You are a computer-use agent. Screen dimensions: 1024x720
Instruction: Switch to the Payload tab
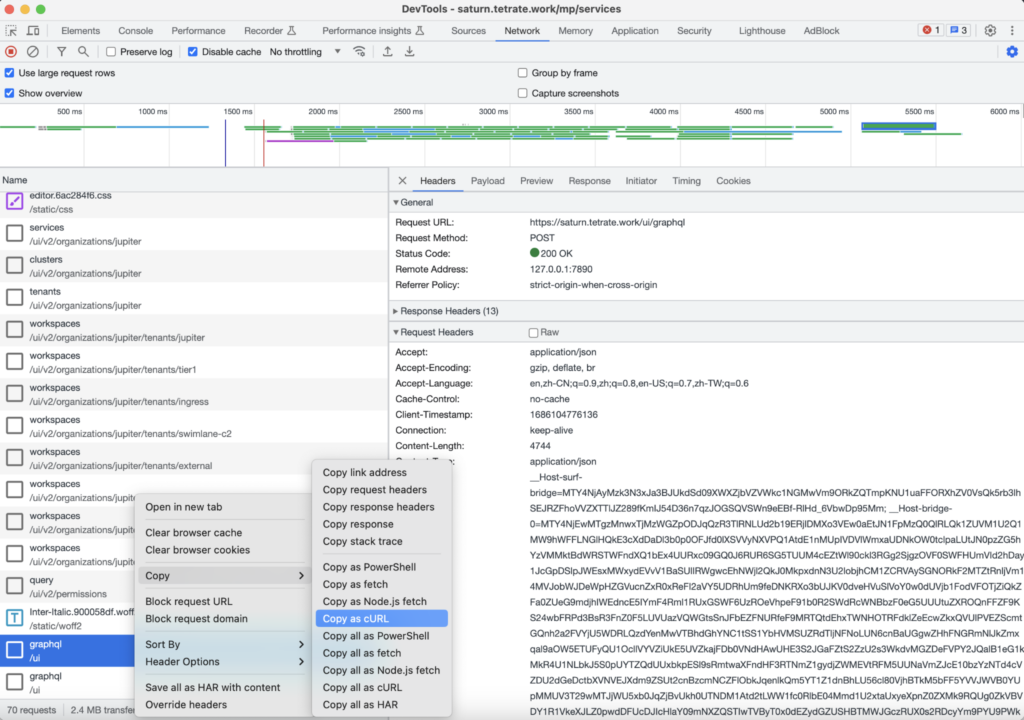[x=488, y=181]
